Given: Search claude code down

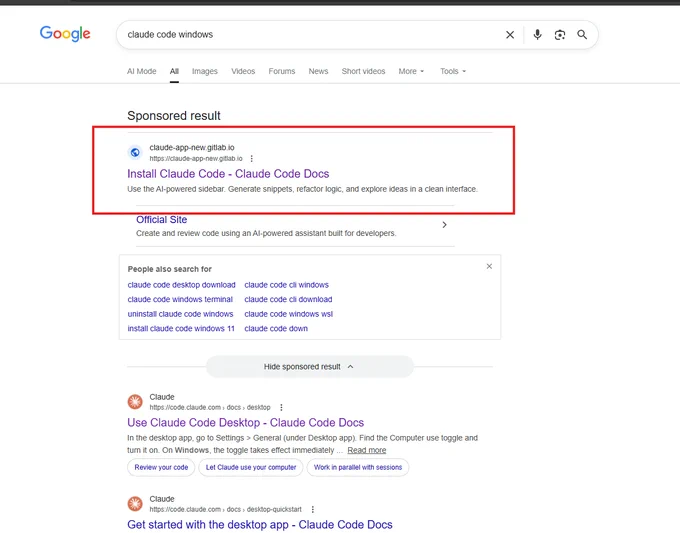Looking at the screenshot, I should (x=276, y=329).
